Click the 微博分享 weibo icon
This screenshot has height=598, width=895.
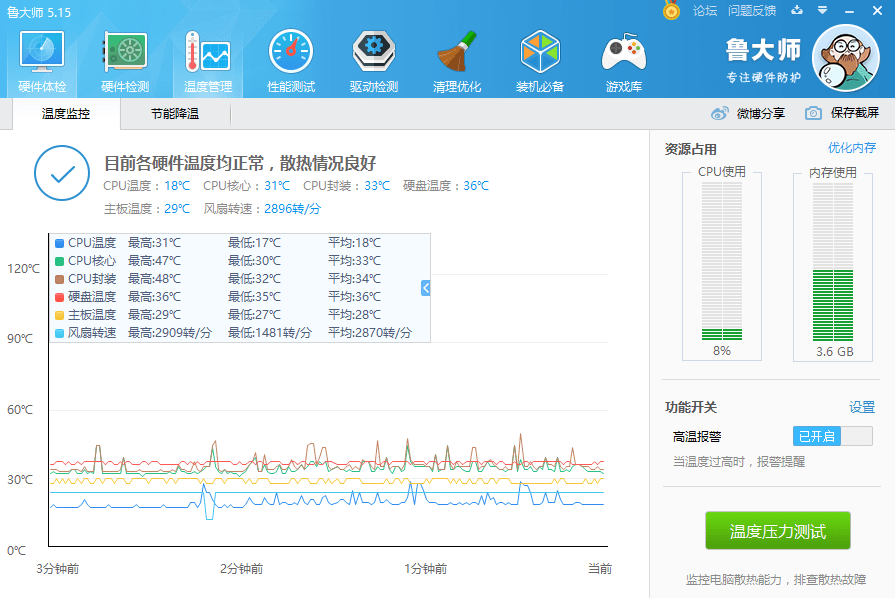tap(719, 113)
